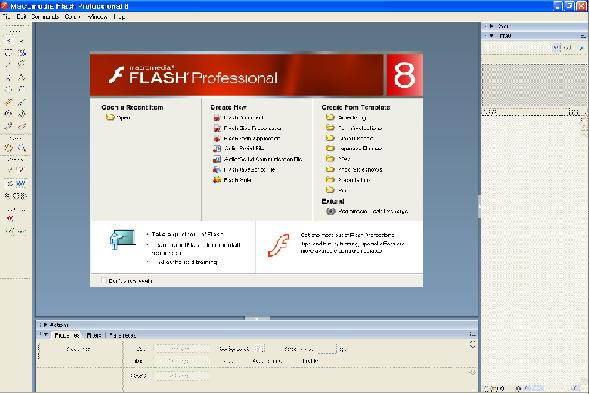
Task: Open the ActionScript Communication File link
Action: pyautogui.click(x=263, y=159)
